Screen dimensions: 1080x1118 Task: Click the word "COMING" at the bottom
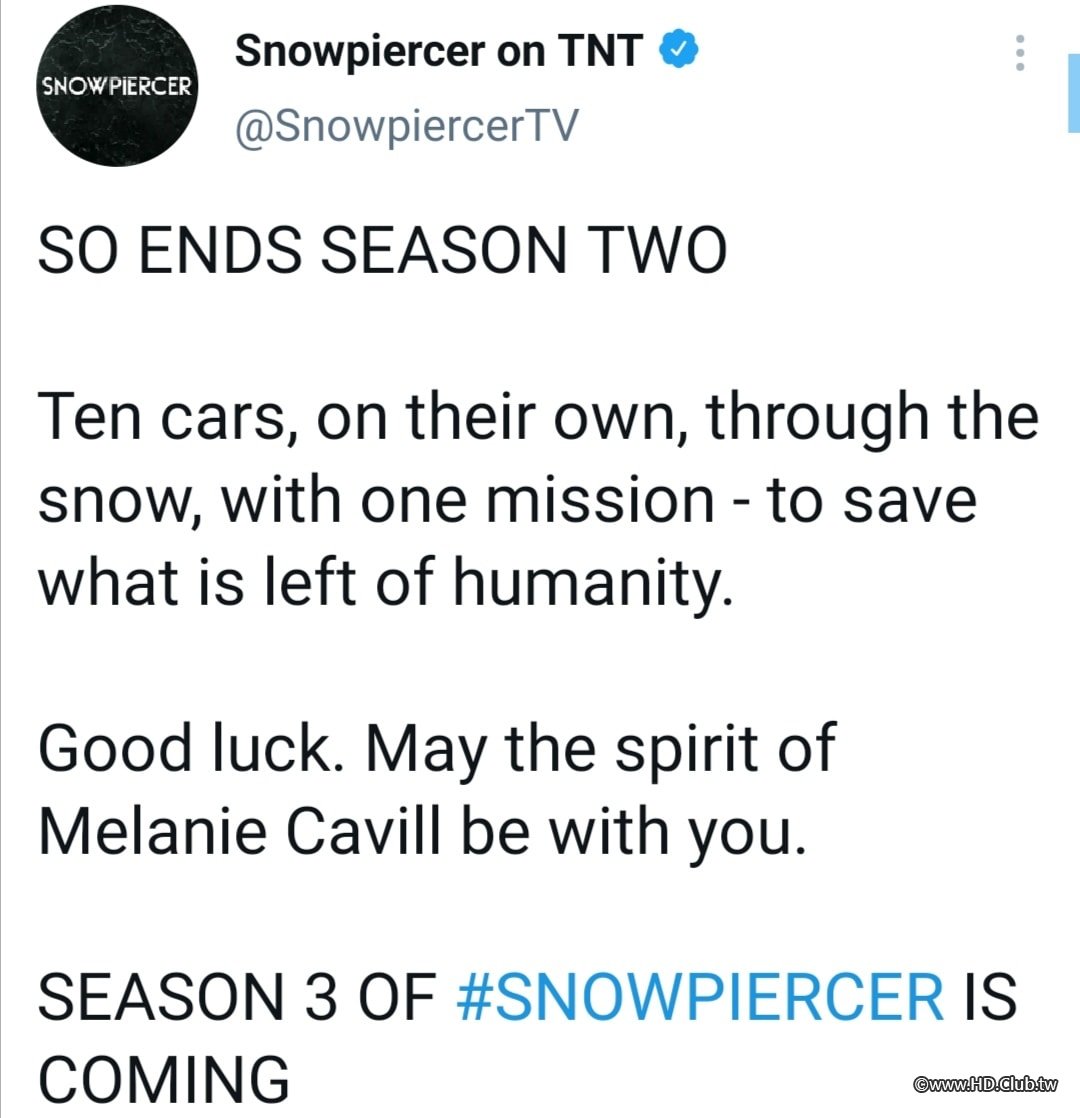(163, 1078)
